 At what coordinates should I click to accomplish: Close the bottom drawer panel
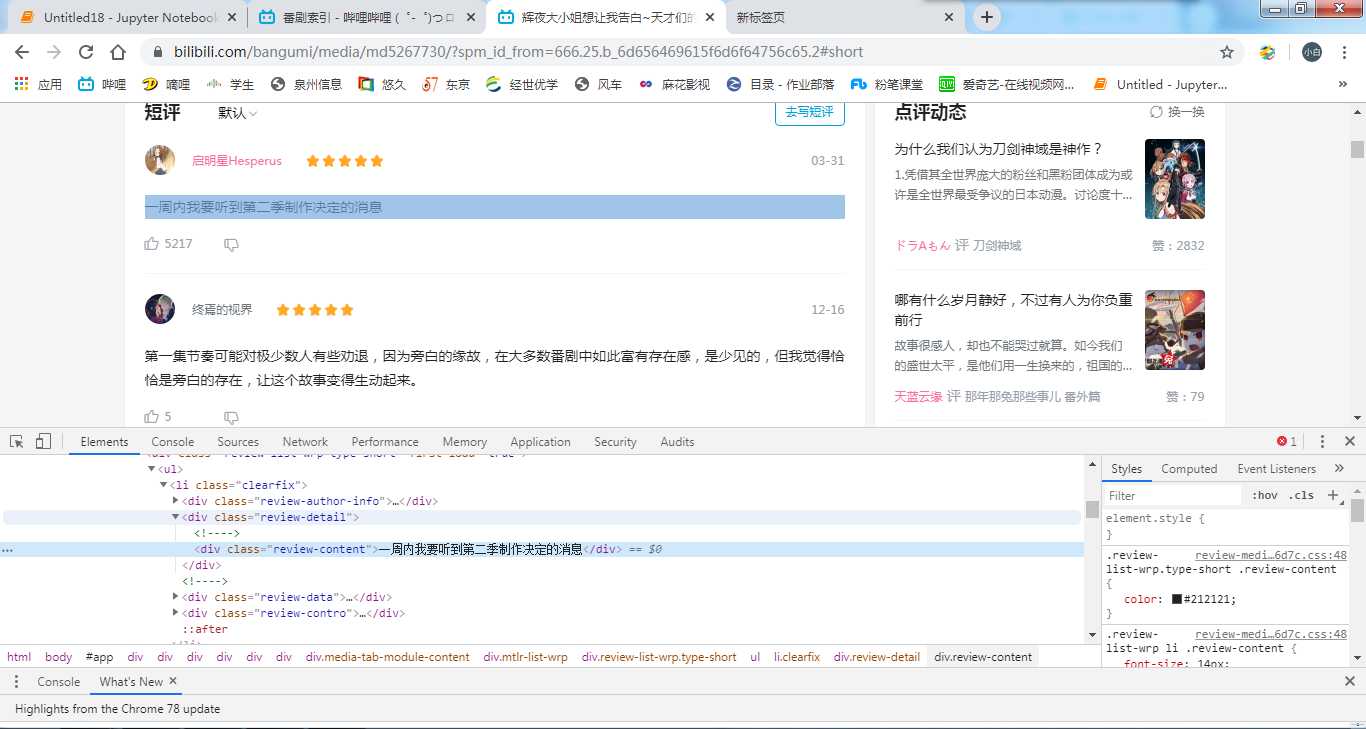click(1349, 681)
